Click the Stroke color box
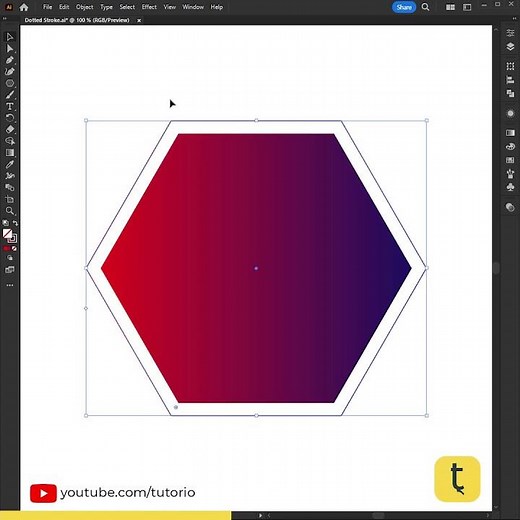 [13, 239]
